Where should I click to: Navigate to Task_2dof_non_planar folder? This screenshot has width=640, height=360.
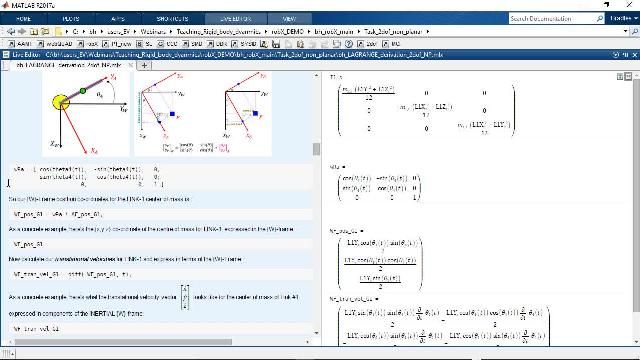click(393, 31)
